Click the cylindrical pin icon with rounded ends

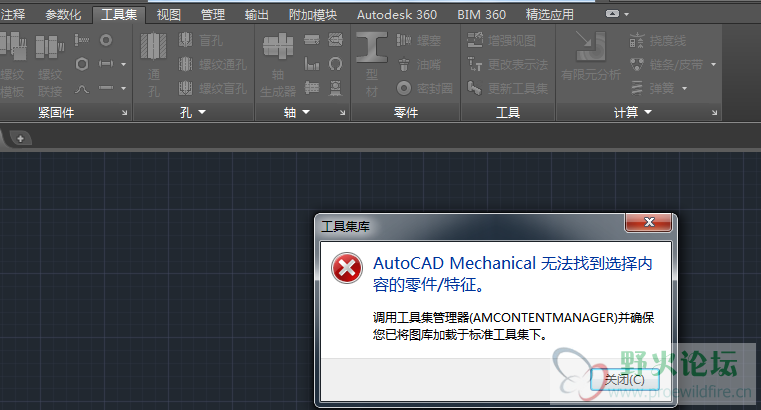coord(106,64)
